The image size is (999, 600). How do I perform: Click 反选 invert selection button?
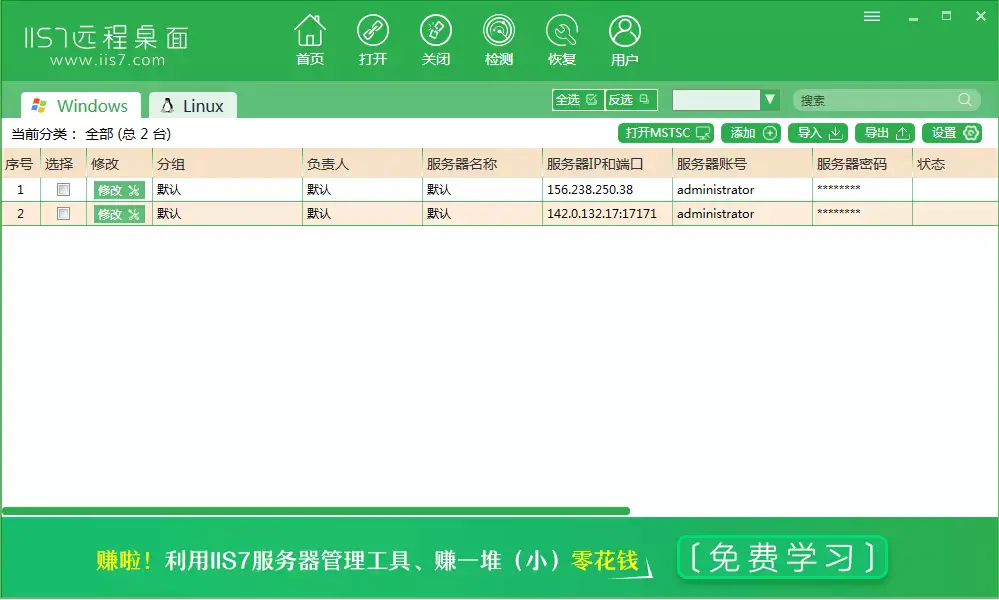pyautogui.click(x=631, y=100)
